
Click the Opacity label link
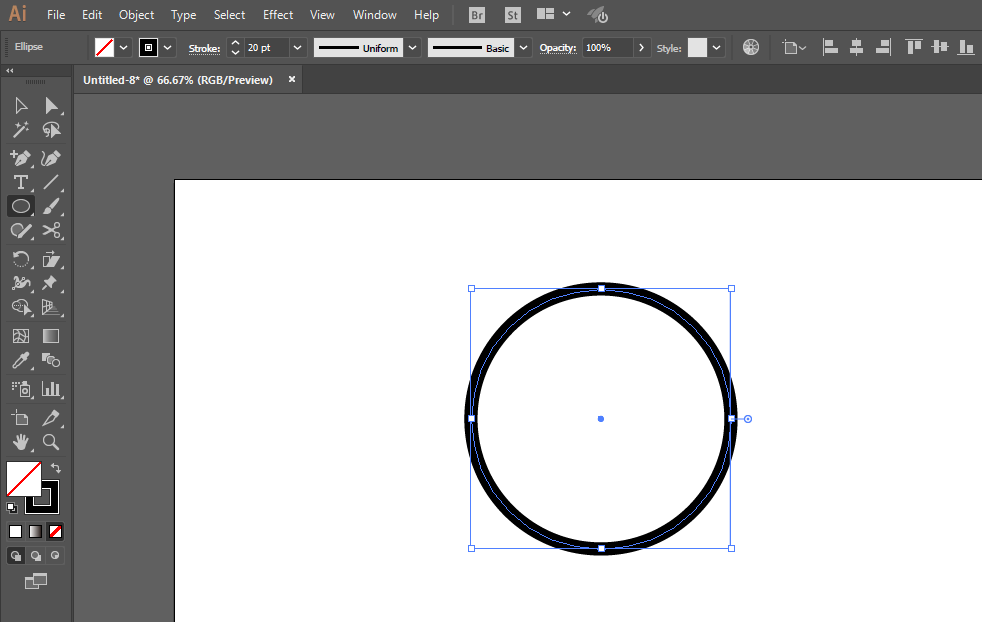(557, 48)
